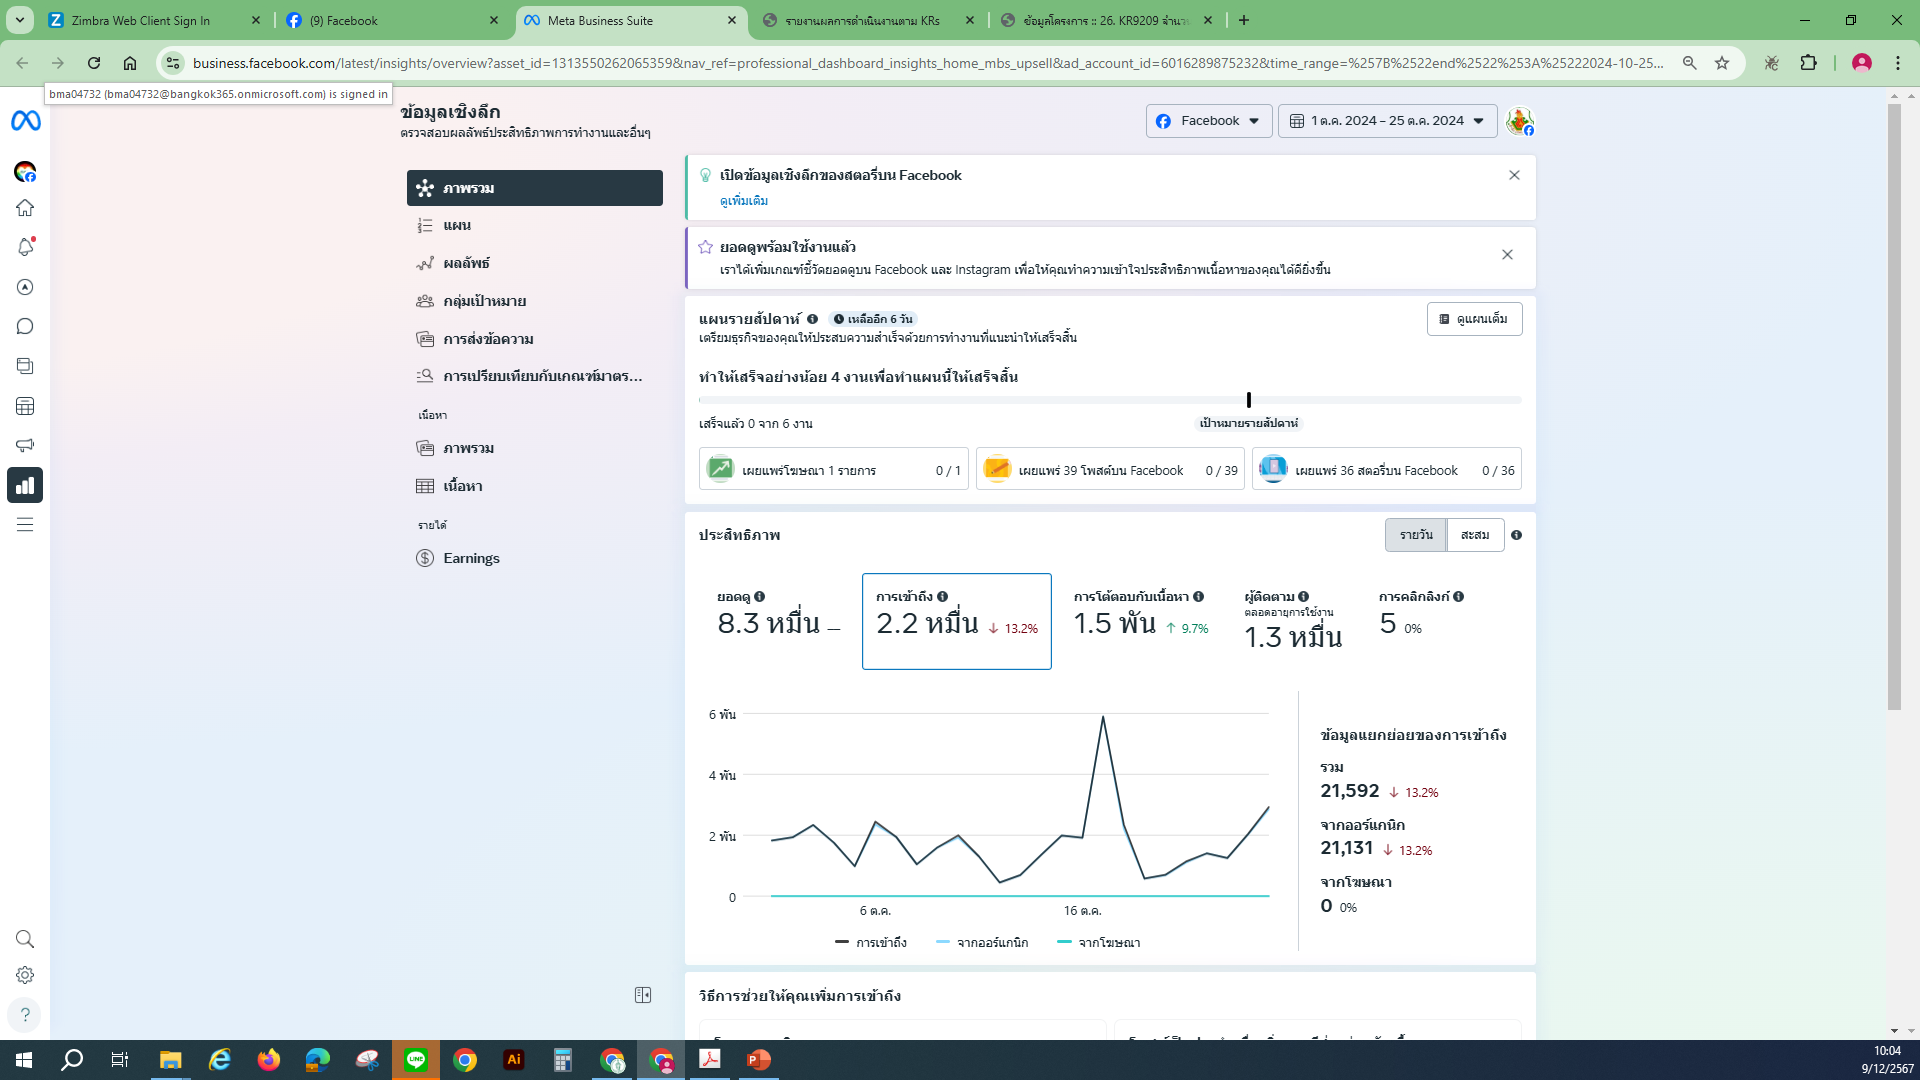Click info icon beside ยอดดู
This screenshot has height=1080, width=1920.
(760, 596)
